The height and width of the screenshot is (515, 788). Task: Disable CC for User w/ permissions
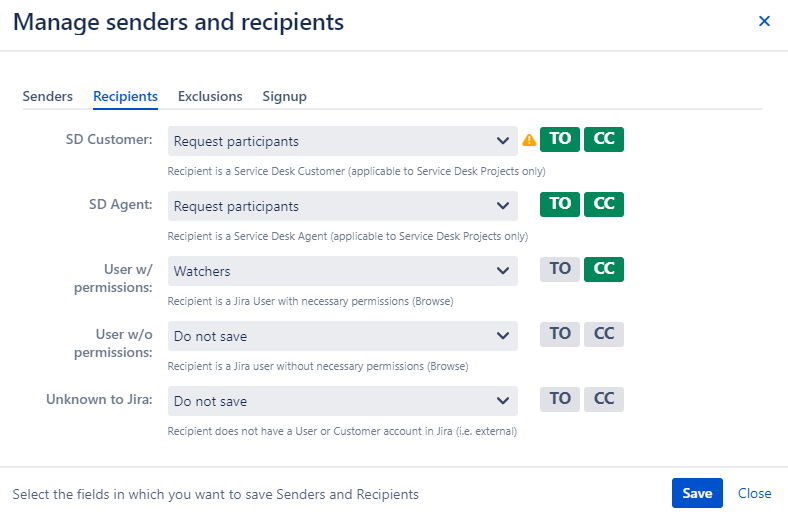pyautogui.click(x=604, y=269)
